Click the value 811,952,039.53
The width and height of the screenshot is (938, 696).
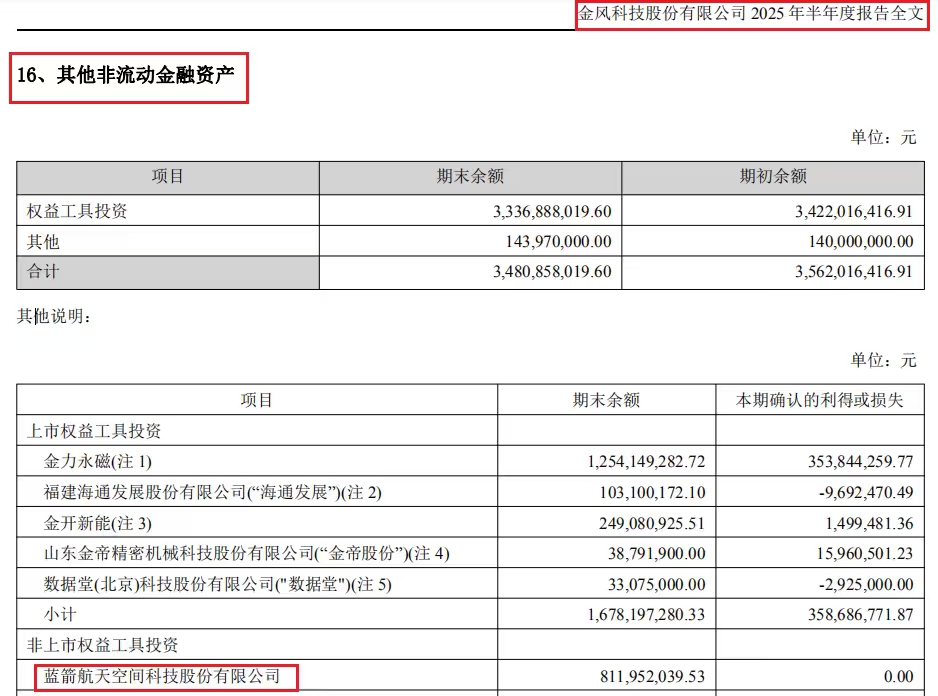(652, 676)
